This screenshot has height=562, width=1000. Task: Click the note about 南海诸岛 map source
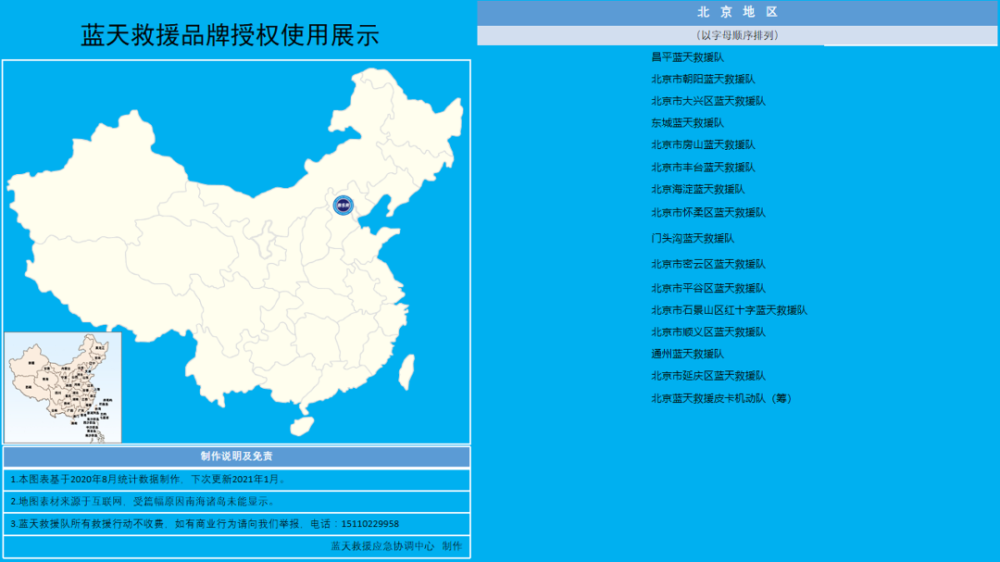pyautogui.click(x=237, y=501)
